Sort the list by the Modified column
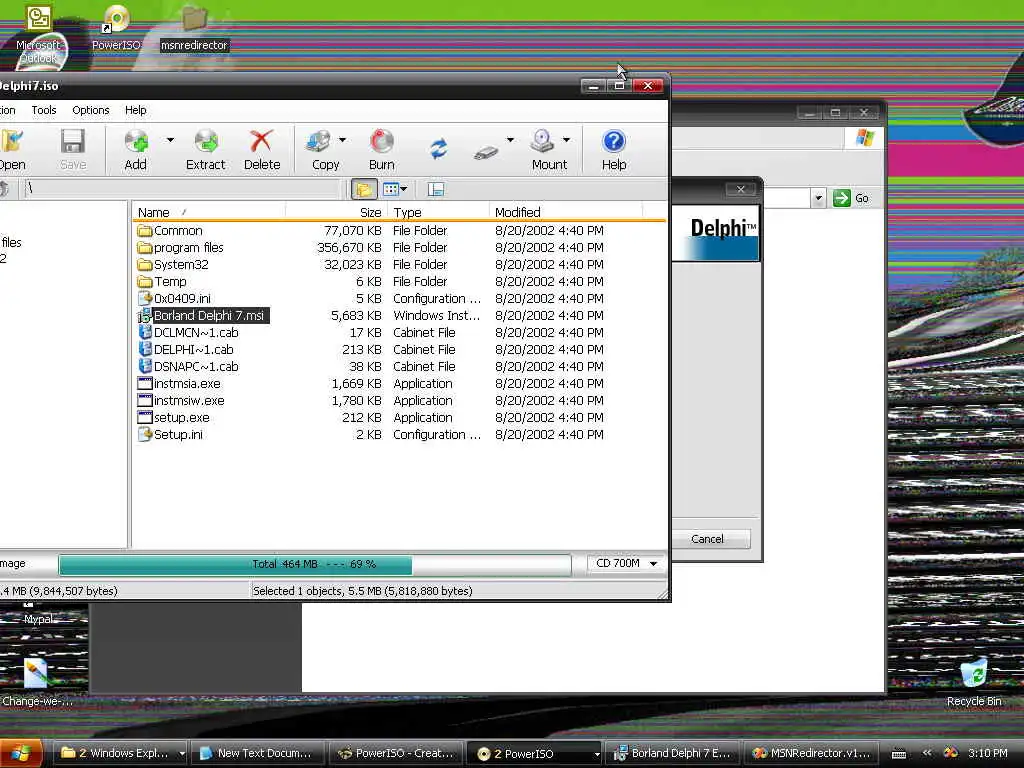 click(x=566, y=212)
